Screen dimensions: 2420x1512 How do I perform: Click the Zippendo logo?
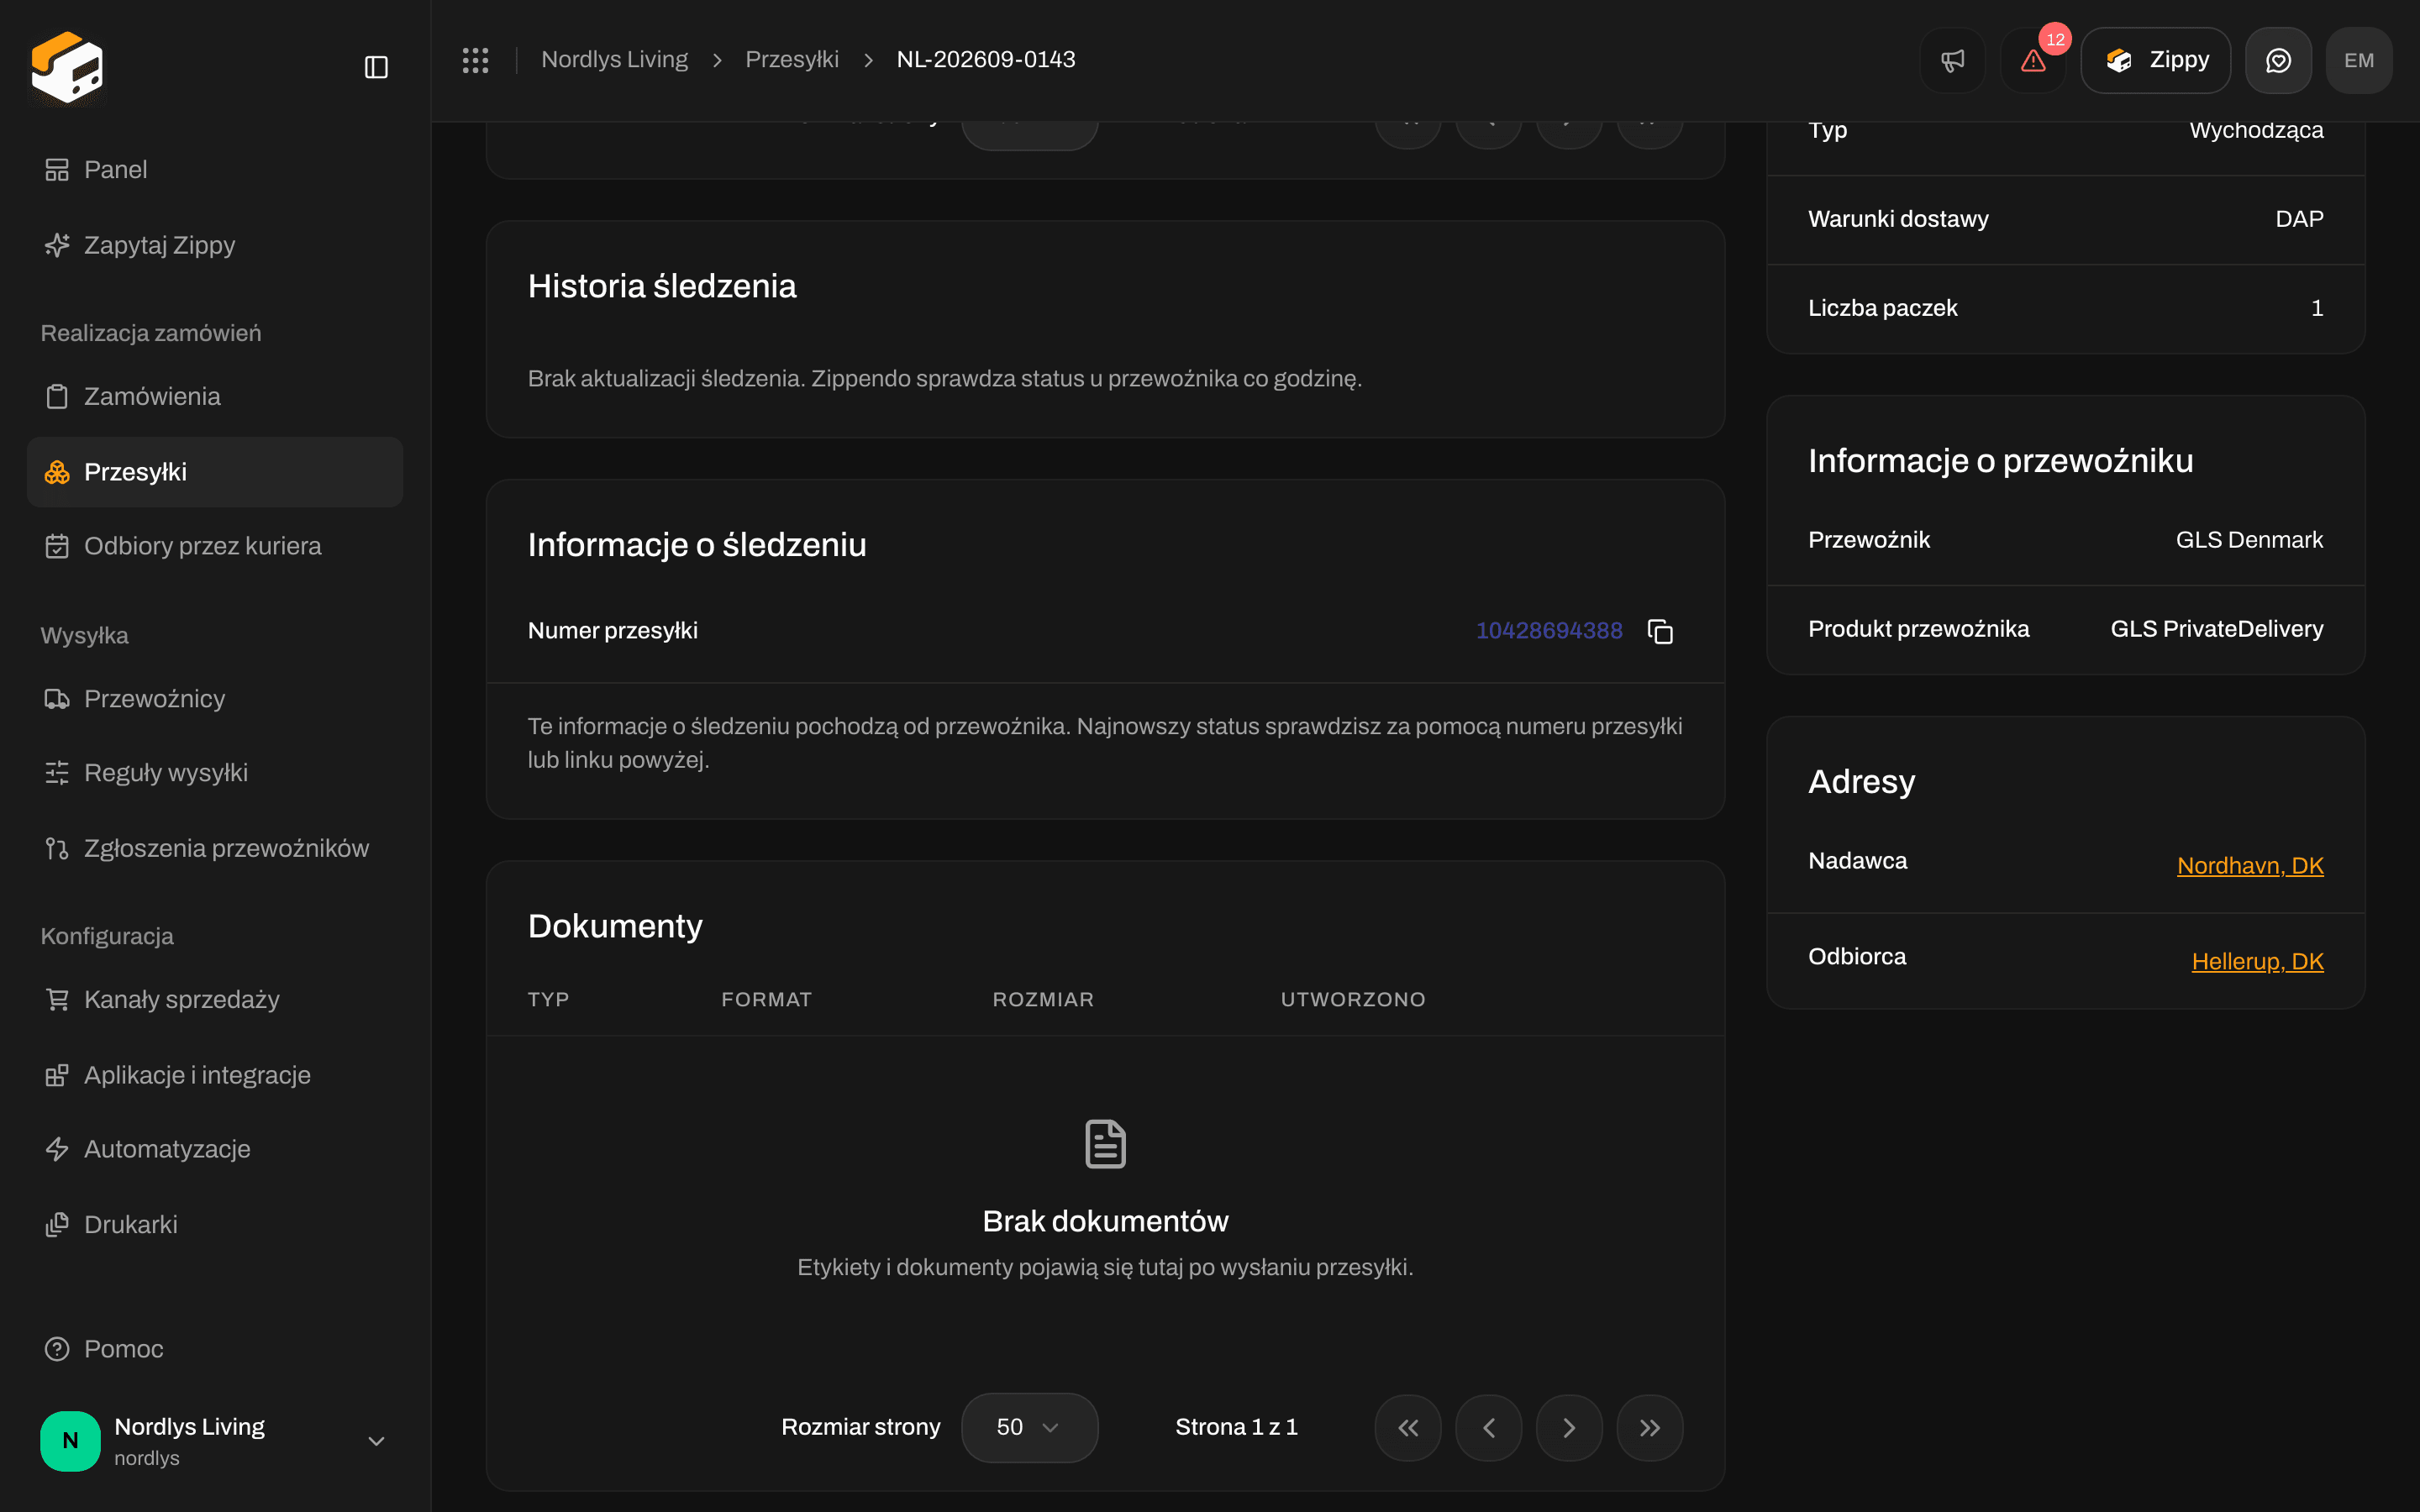(67, 67)
